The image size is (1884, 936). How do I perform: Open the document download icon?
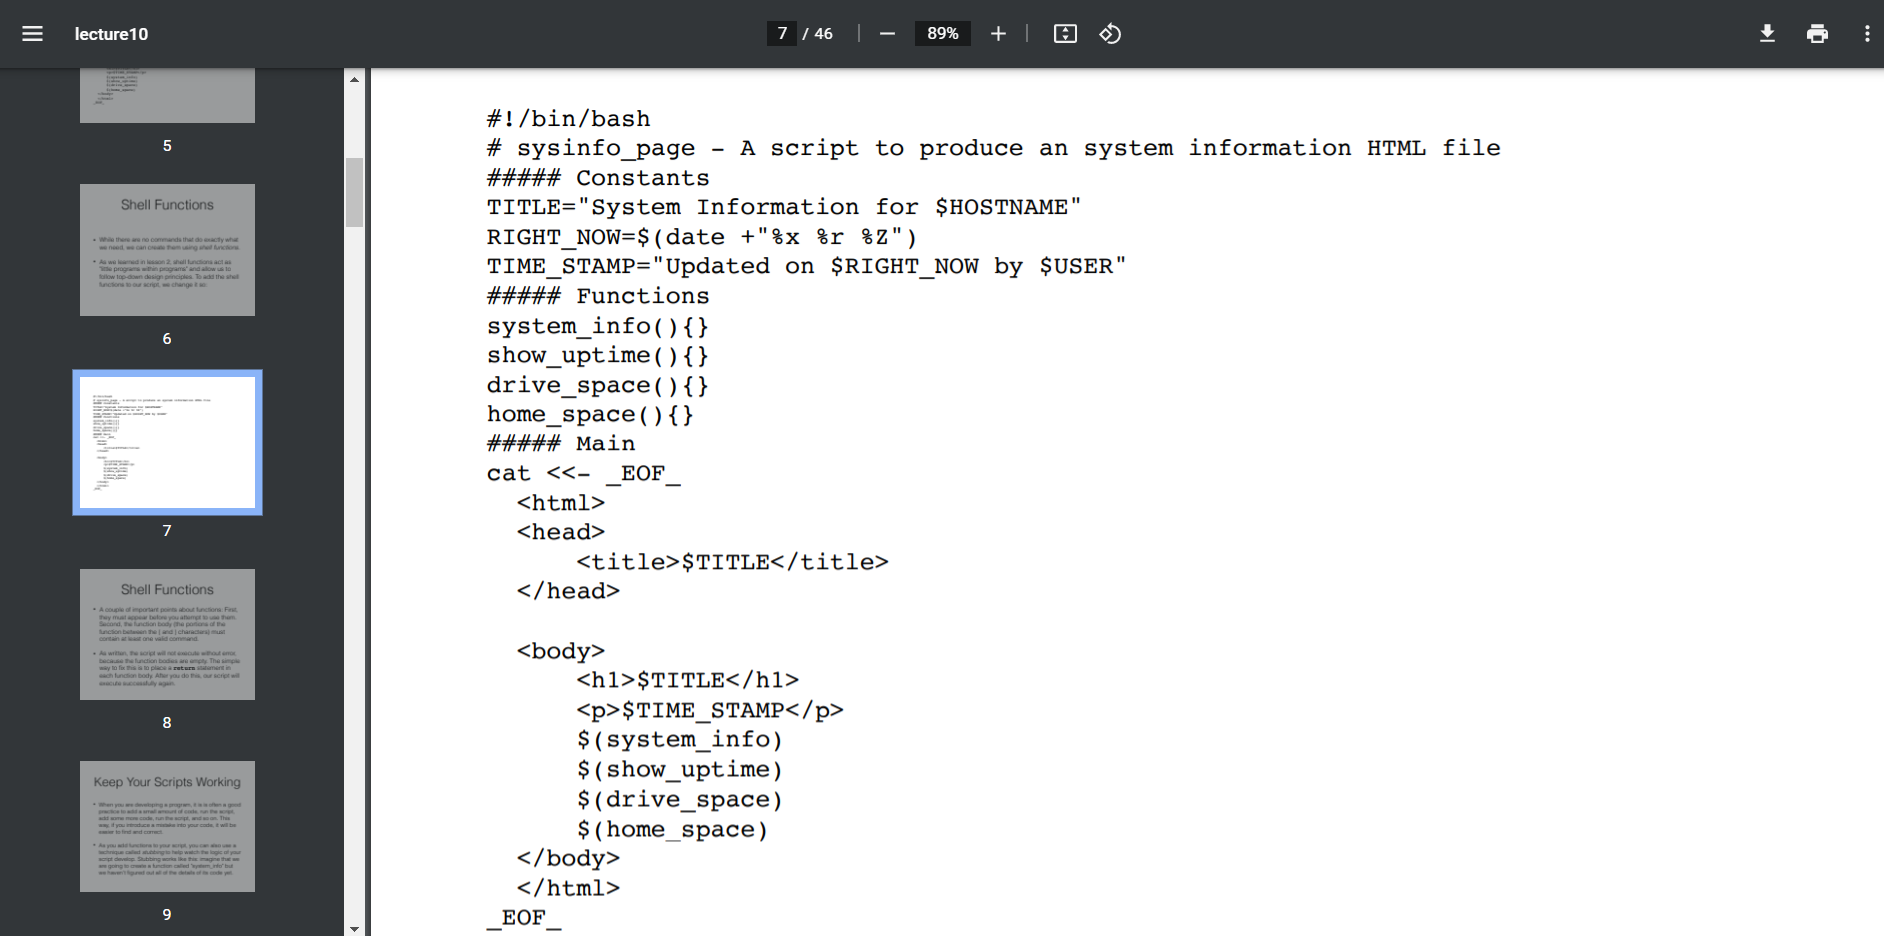pos(1767,33)
